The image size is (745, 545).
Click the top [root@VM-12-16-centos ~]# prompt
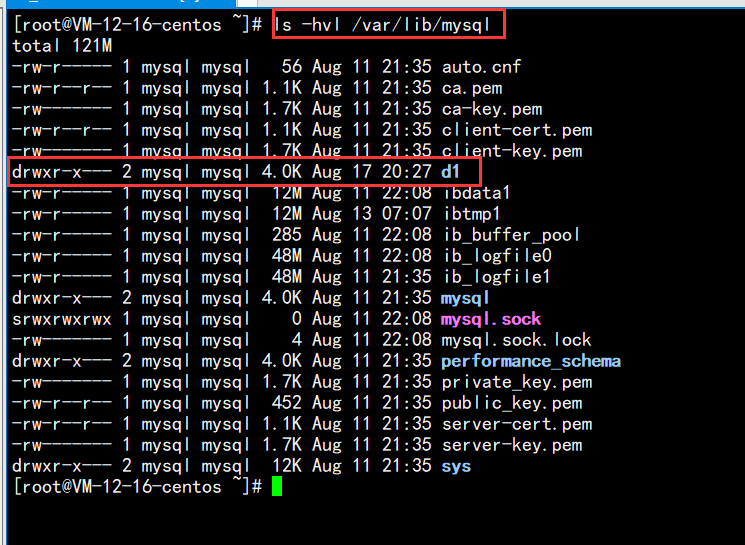137,25
